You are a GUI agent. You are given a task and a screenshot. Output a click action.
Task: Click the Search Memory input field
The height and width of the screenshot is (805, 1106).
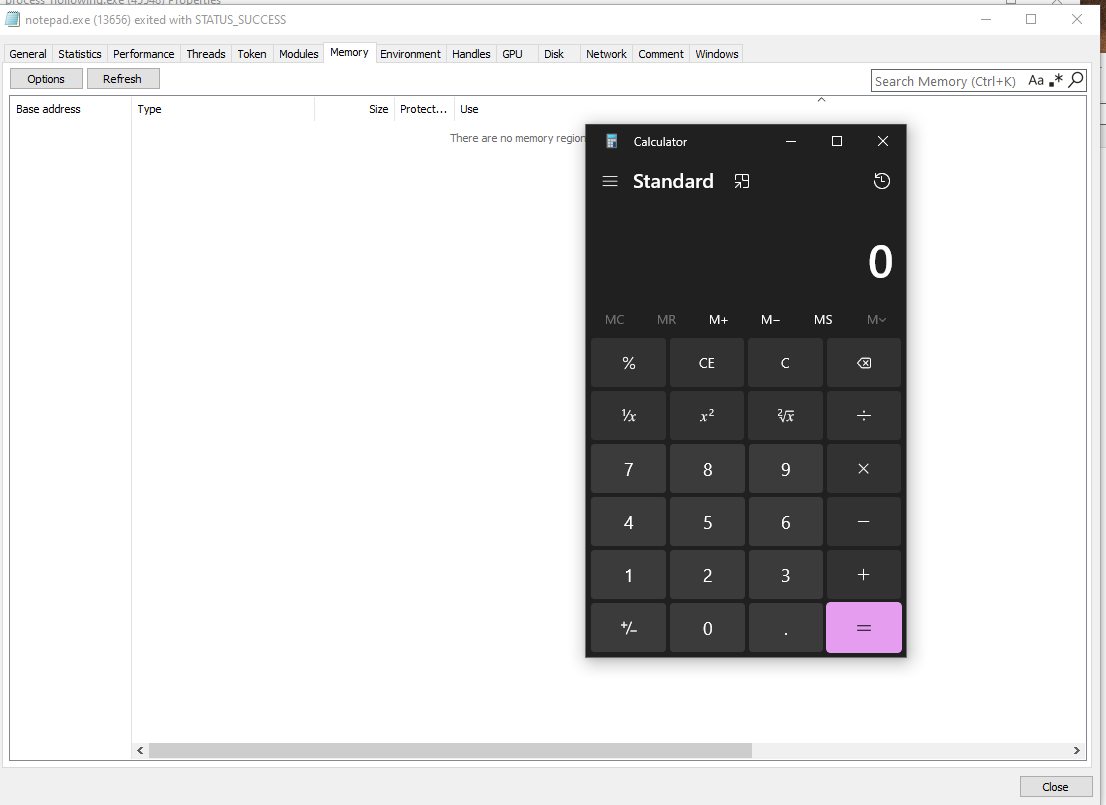coord(947,81)
